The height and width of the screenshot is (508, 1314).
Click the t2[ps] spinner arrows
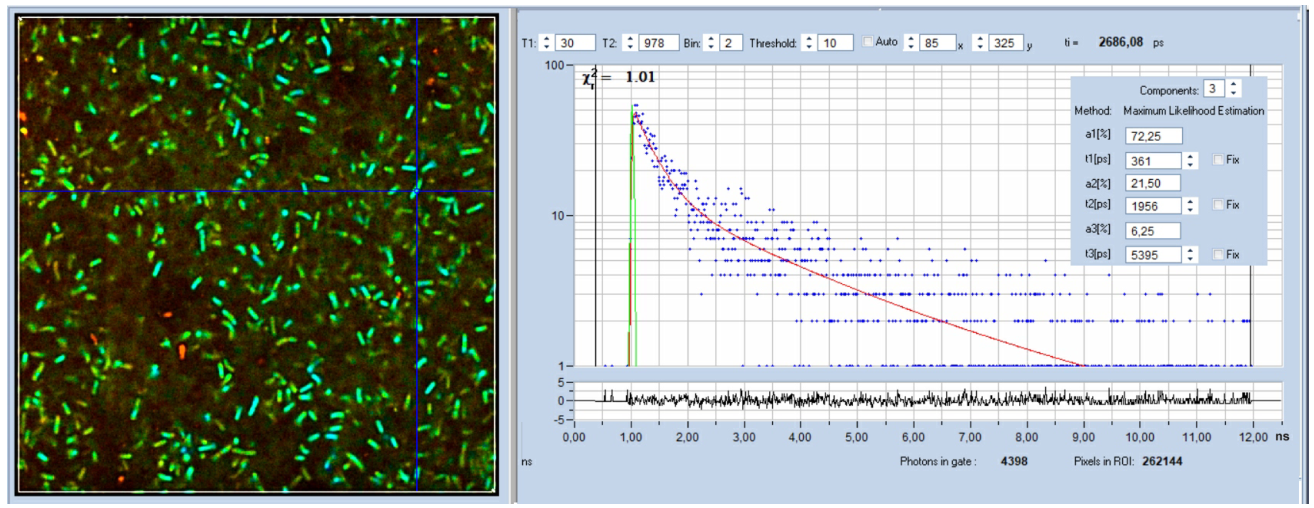pos(1190,205)
